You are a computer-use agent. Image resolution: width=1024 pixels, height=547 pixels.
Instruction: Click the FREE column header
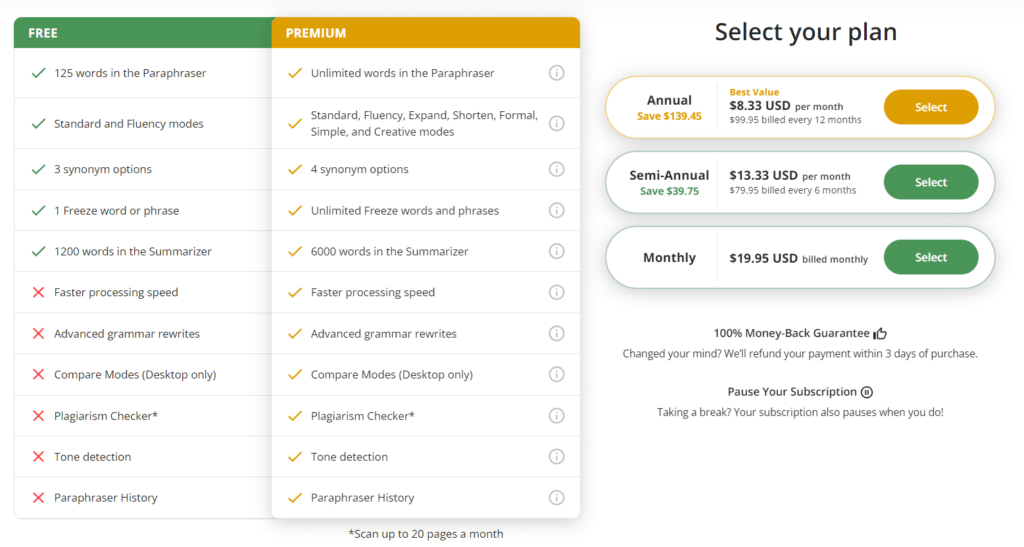143,33
